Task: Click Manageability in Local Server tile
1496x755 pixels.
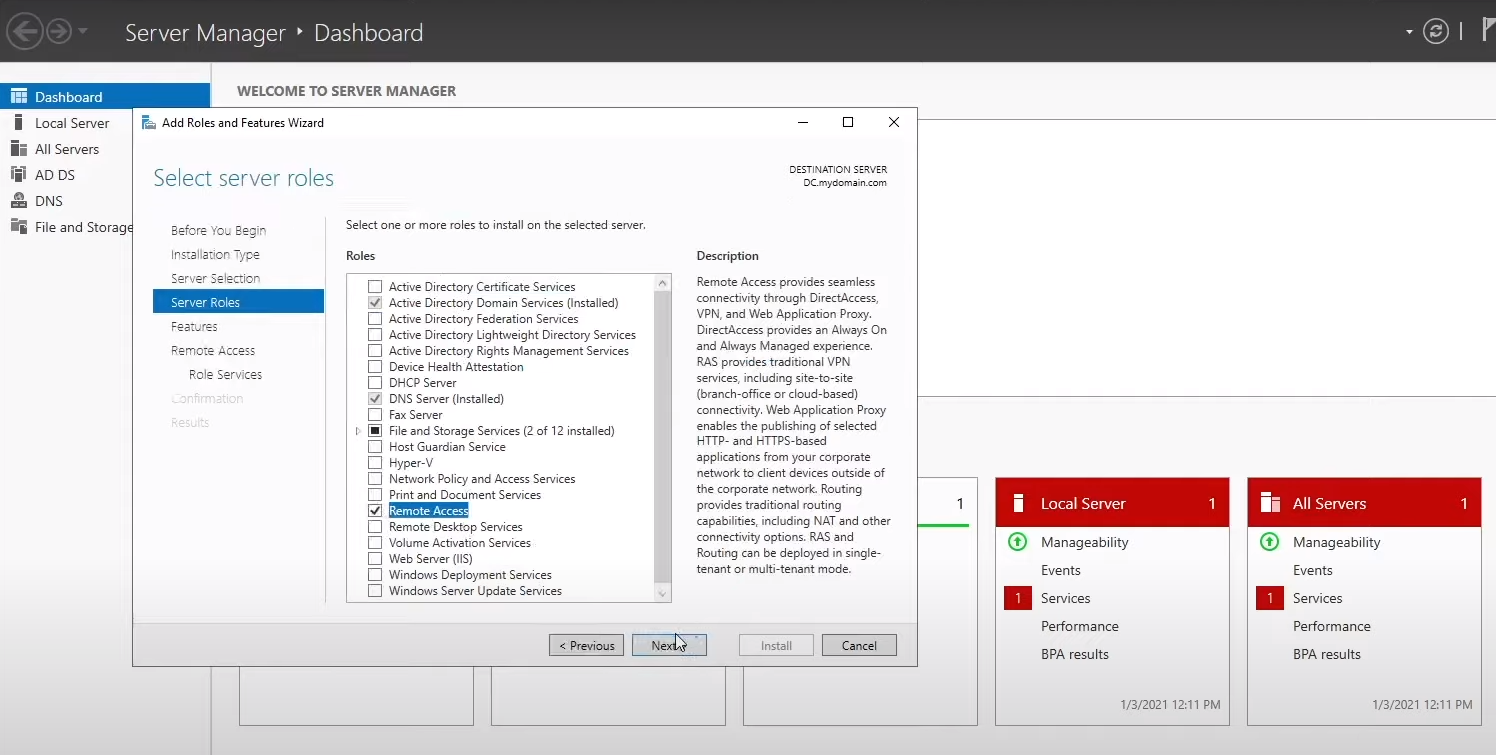Action: point(1084,542)
